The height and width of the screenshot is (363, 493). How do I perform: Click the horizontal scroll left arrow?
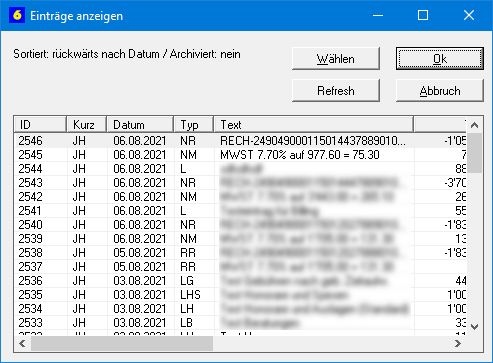(22, 343)
